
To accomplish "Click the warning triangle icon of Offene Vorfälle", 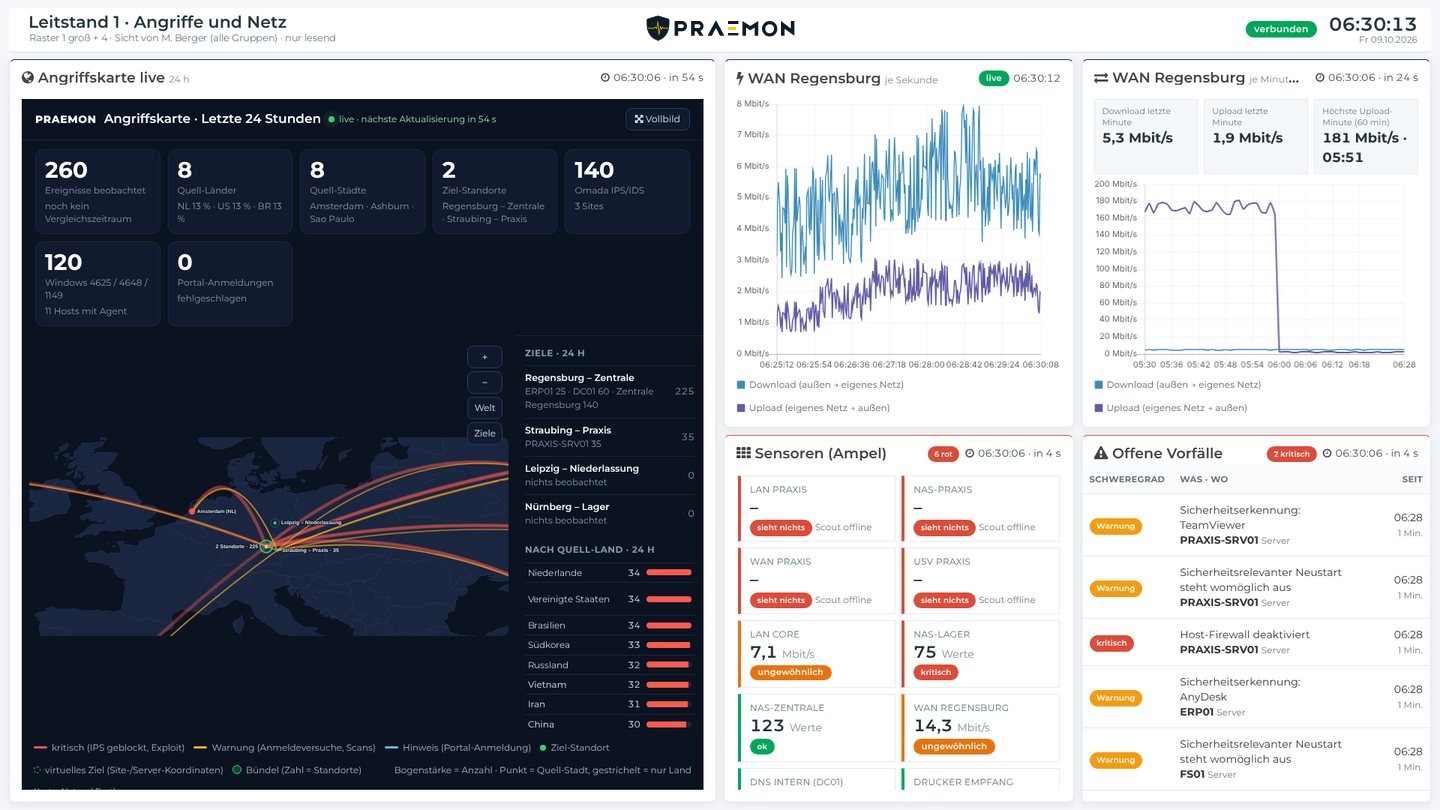I will coord(1101,453).
